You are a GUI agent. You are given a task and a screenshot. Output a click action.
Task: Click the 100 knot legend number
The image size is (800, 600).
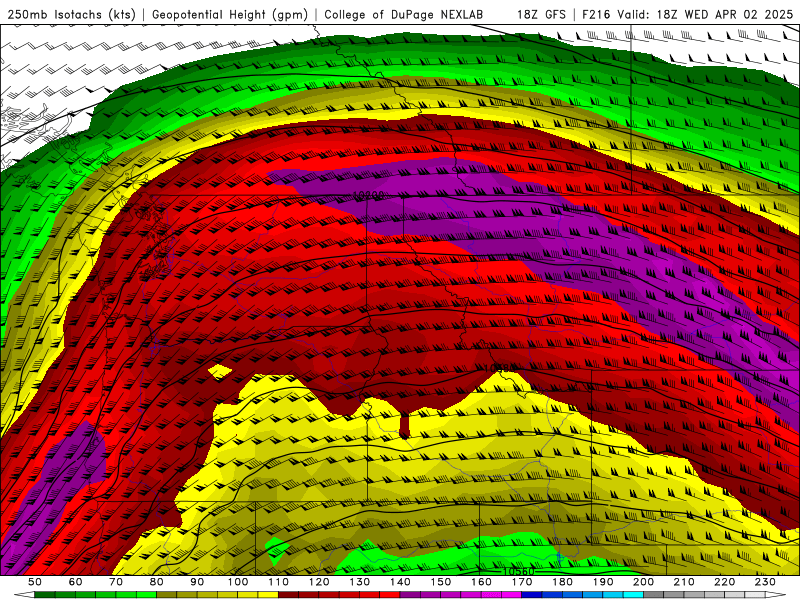(238, 582)
